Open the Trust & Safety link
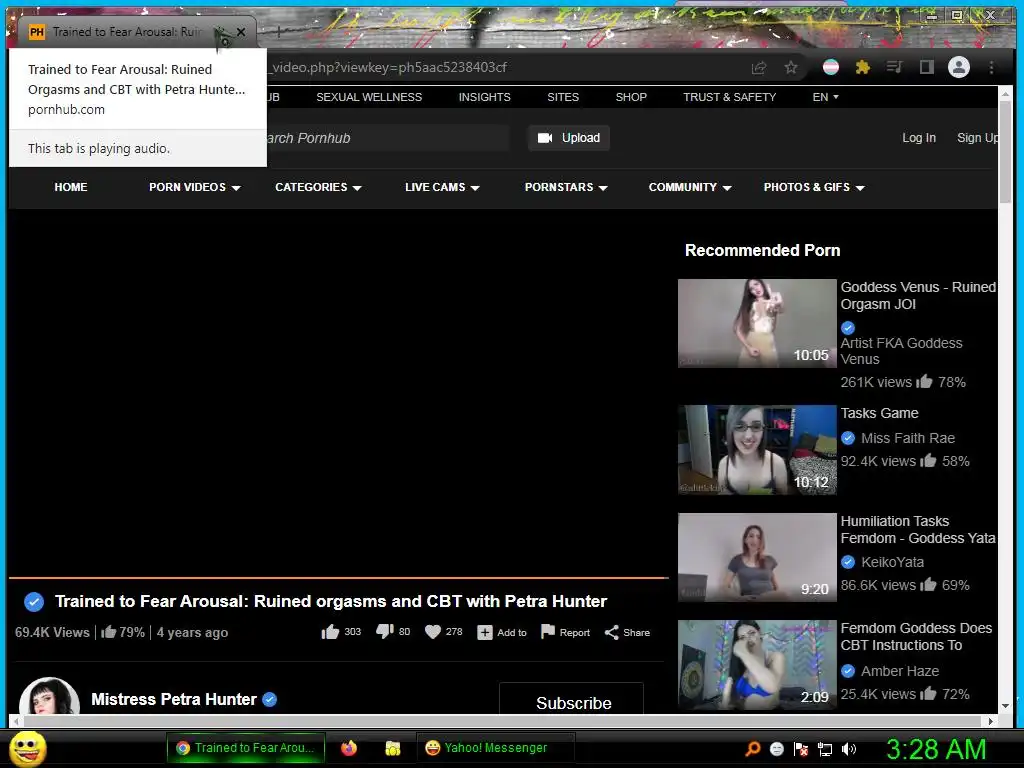Viewport: 1024px width, 768px height. coord(729,97)
